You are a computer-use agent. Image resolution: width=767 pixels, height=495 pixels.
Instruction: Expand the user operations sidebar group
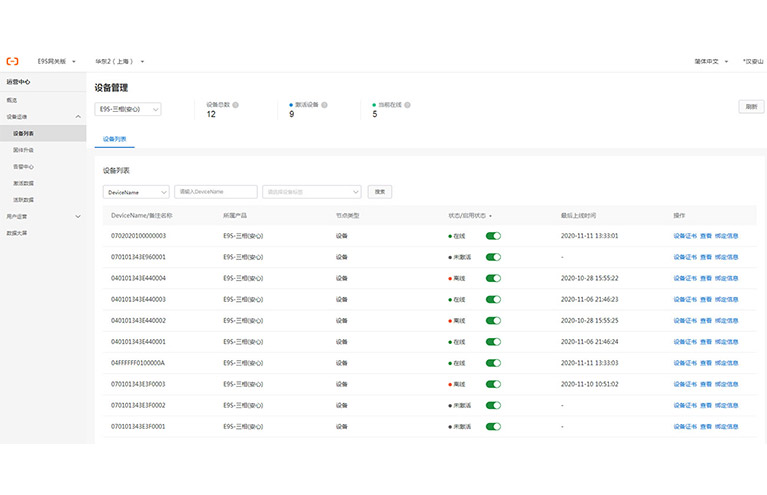(78, 216)
